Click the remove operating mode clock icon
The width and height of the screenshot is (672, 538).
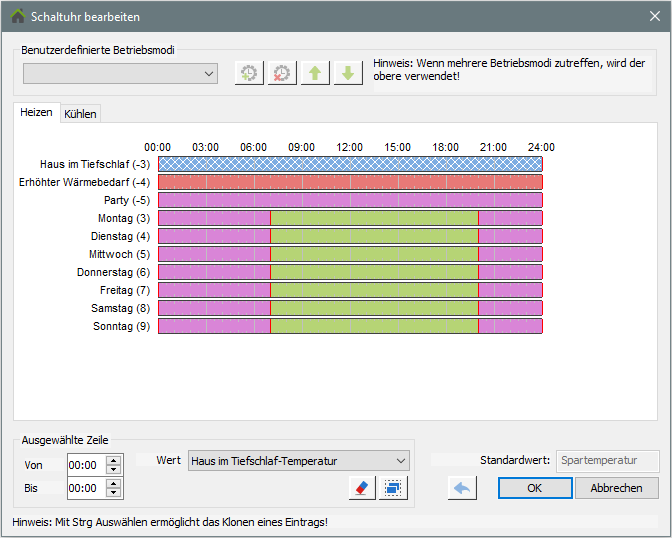click(x=282, y=73)
